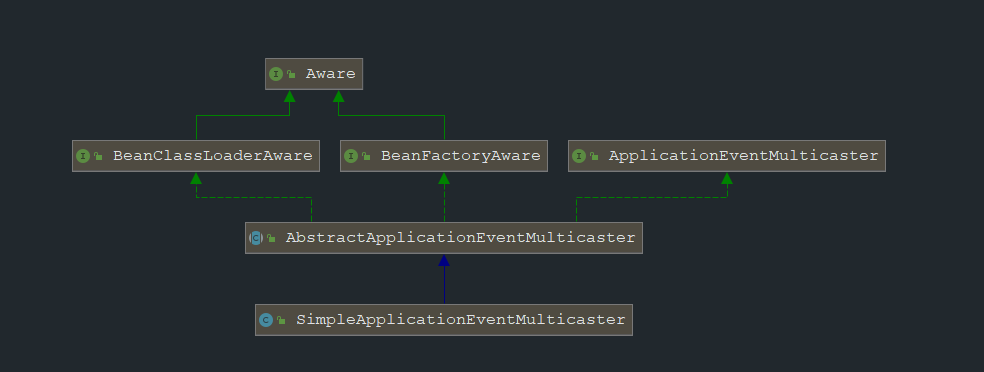The image size is (984, 372).
Task: Select the SimpleApplicationEventMulticaster label
Action: coord(461,320)
